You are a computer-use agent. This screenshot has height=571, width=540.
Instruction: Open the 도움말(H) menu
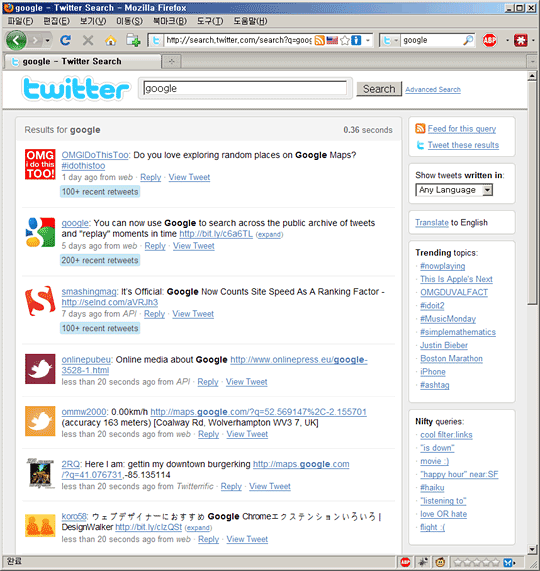[x=250, y=21]
